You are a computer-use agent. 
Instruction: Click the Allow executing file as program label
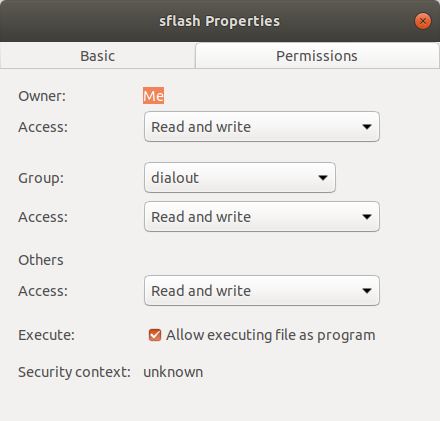coord(271,335)
